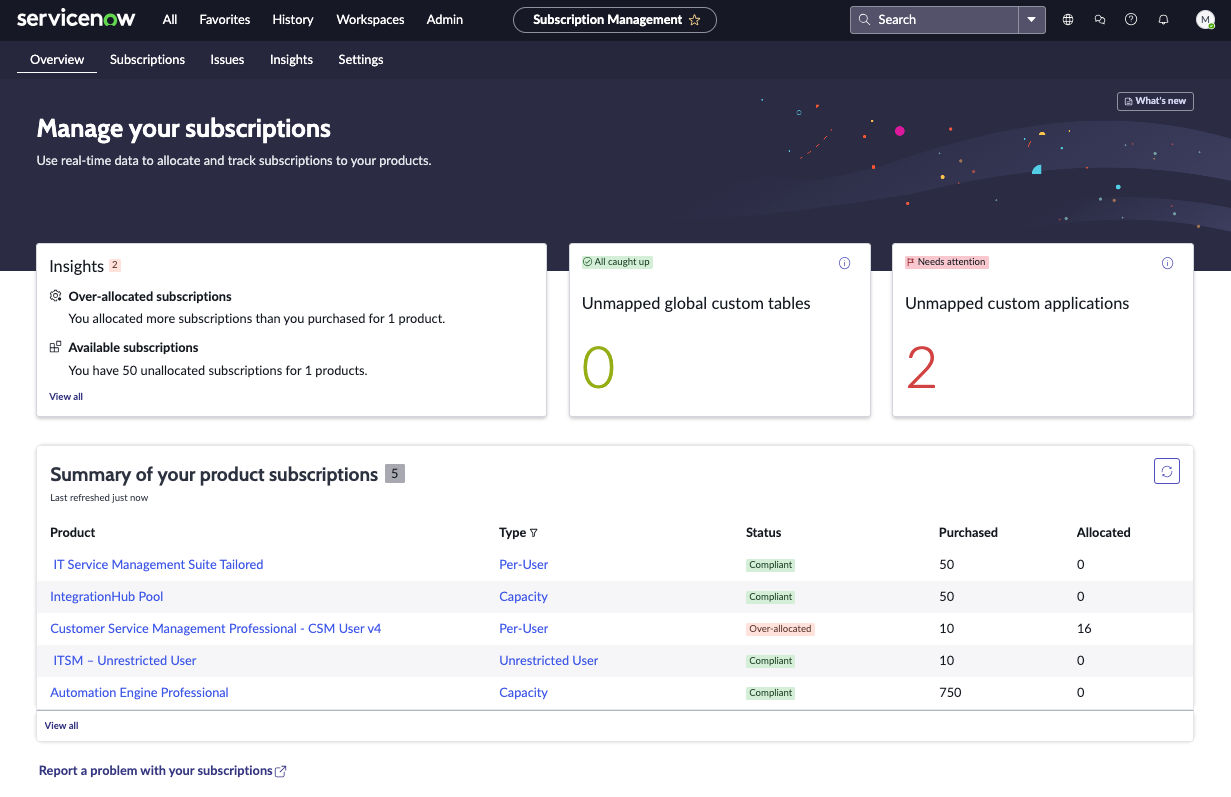Filter the Type column with funnel icon
1231x797 pixels.
[x=533, y=533]
